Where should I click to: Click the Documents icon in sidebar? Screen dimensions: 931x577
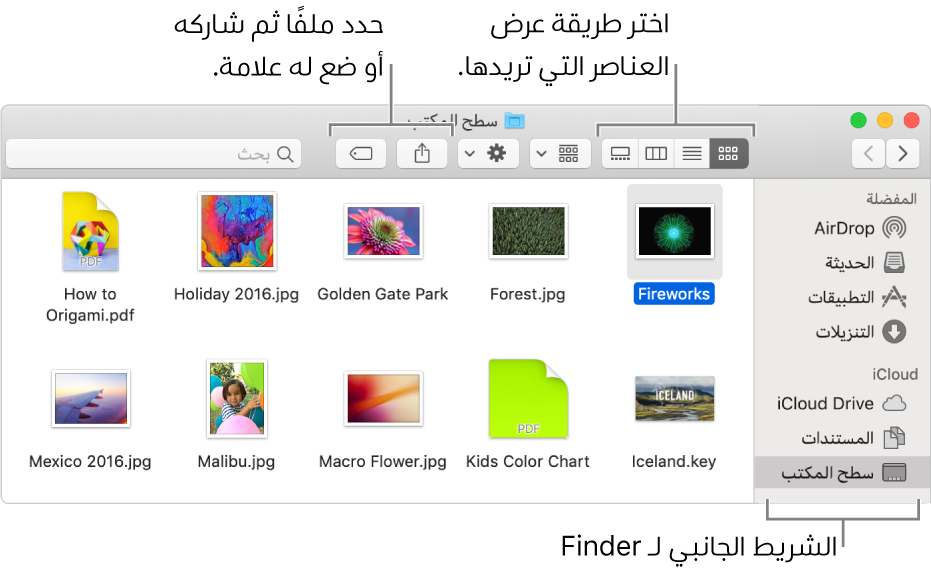tap(894, 438)
